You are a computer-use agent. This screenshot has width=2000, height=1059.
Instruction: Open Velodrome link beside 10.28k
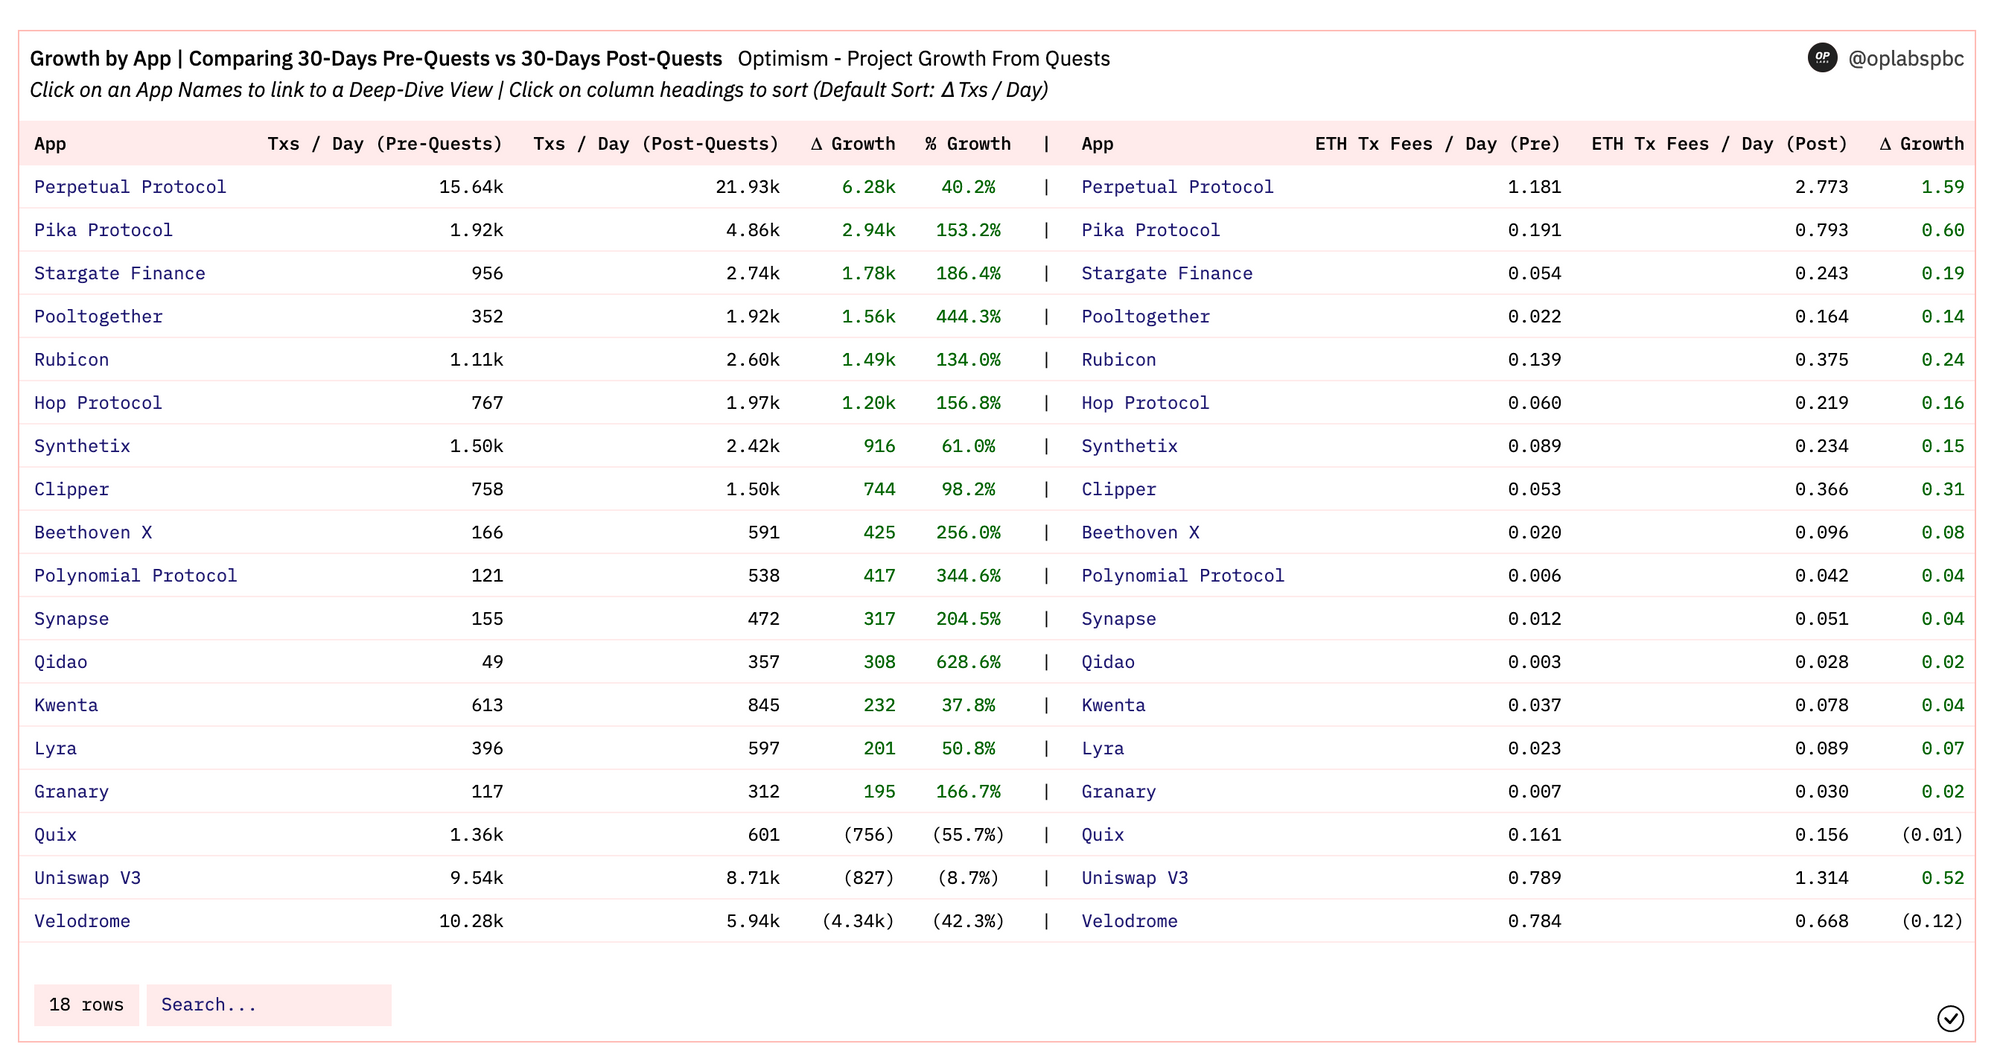click(x=82, y=921)
